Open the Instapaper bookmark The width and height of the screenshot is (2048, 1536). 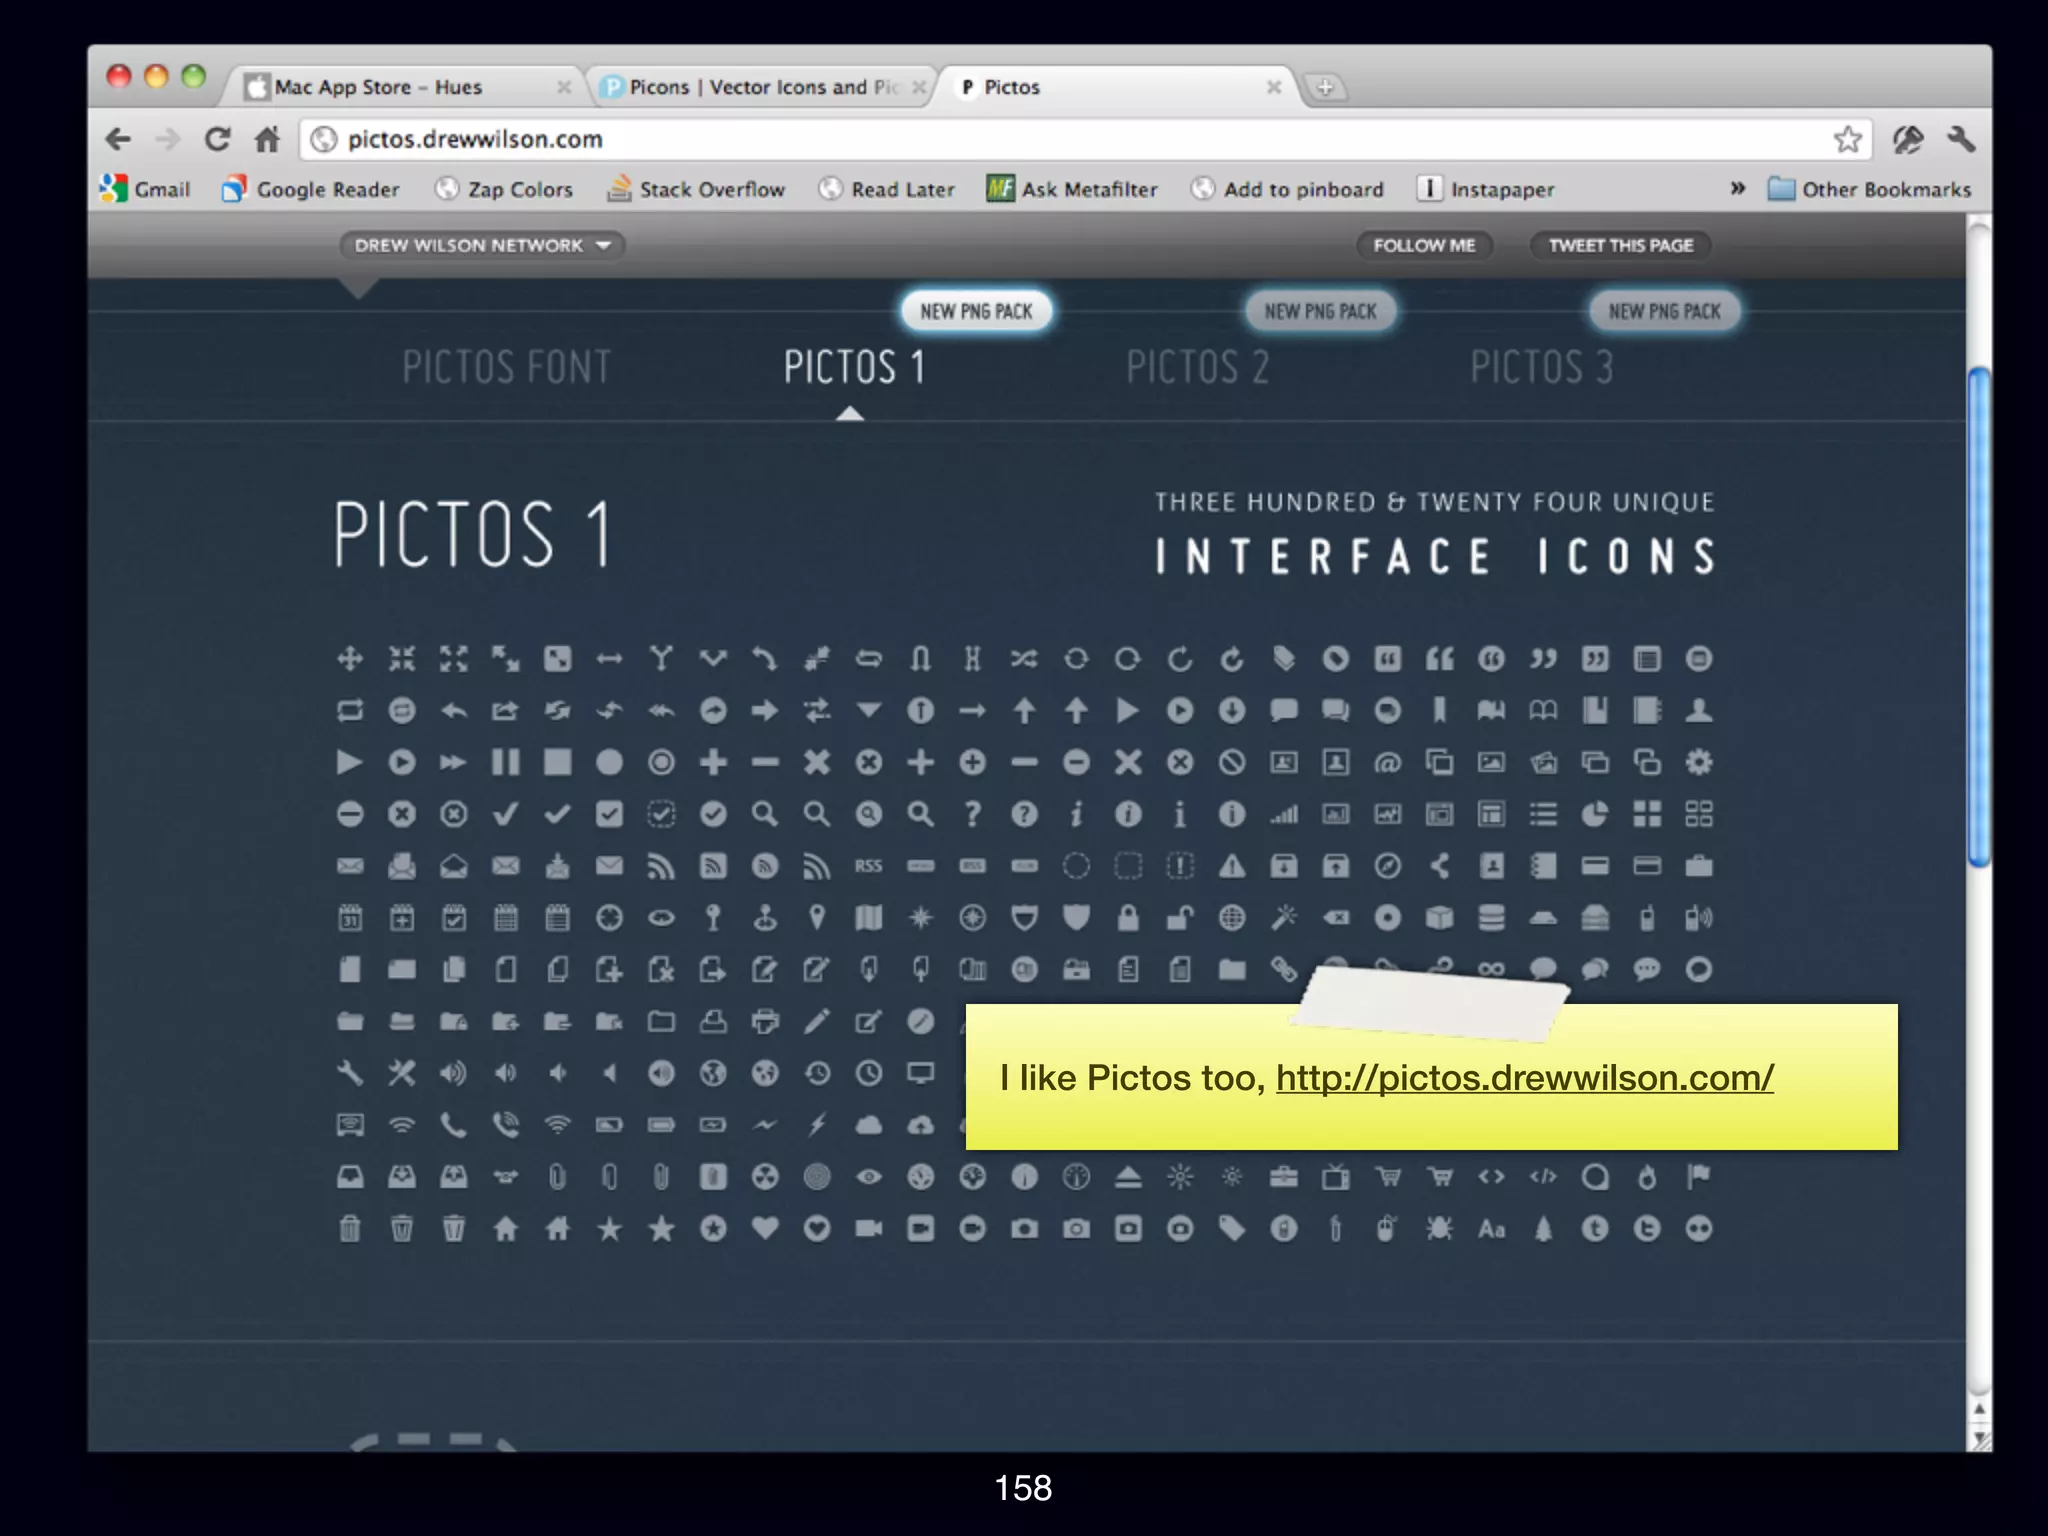pyautogui.click(x=1486, y=189)
